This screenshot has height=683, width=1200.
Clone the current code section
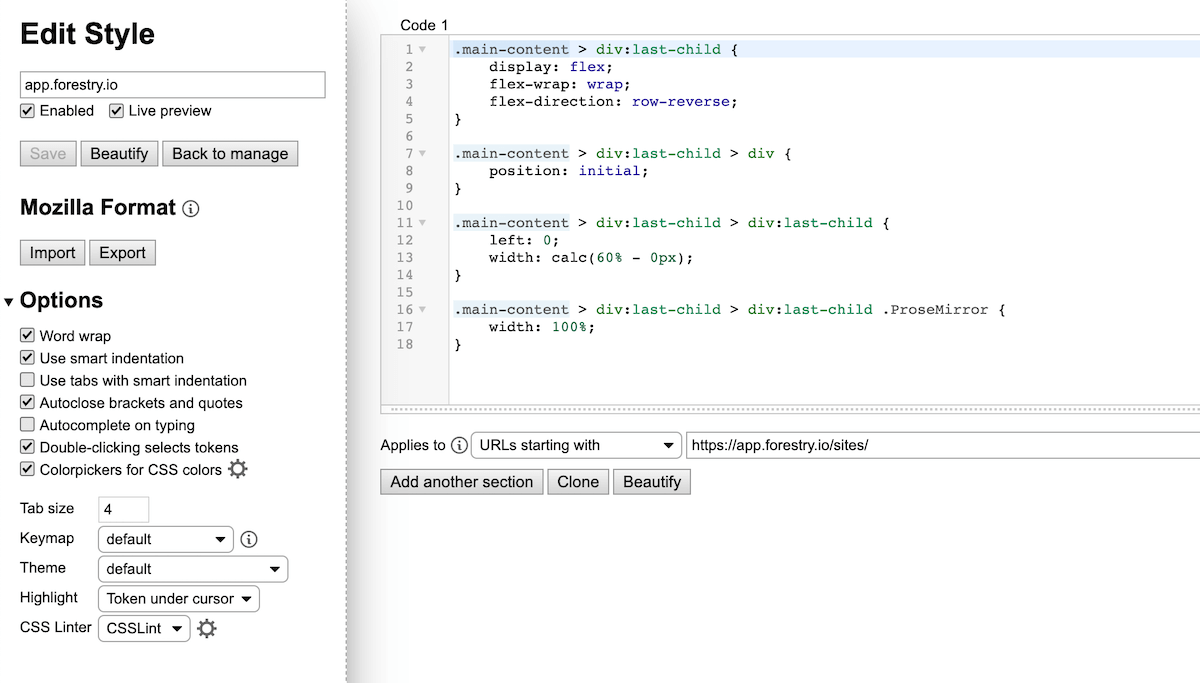(x=578, y=482)
